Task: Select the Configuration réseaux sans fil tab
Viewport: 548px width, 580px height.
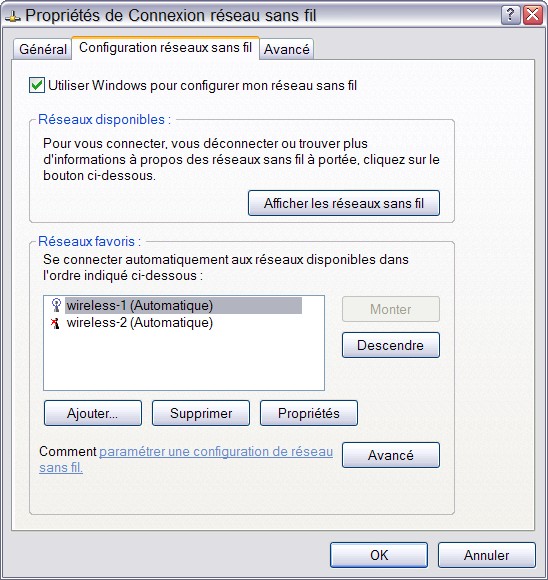Action: 165,48
